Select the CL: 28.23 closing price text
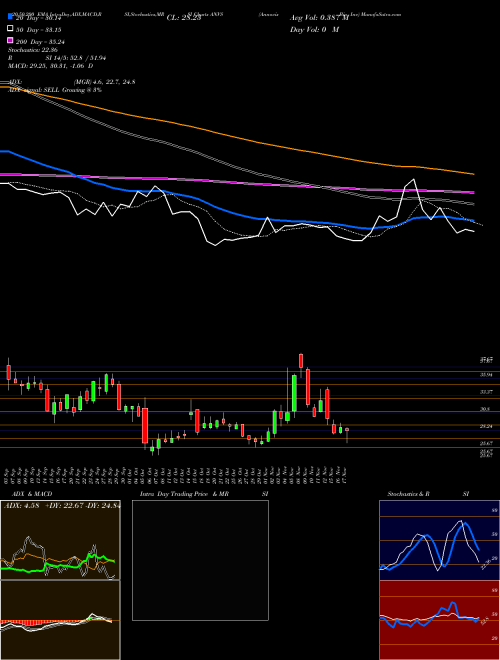This screenshot has width=500, height=660. click(x=184, y=18)
